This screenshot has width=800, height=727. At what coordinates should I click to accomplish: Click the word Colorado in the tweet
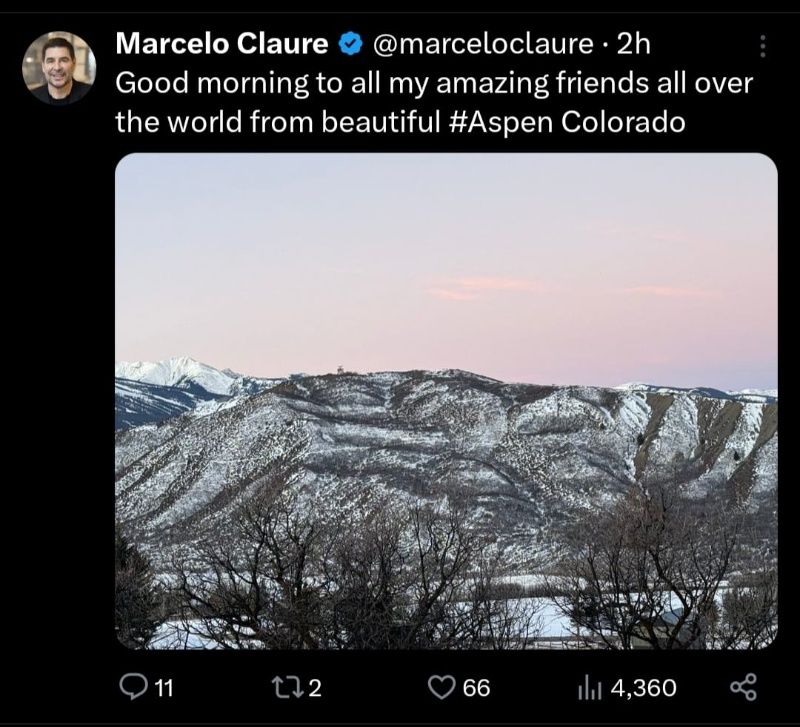tap(623, 122)
